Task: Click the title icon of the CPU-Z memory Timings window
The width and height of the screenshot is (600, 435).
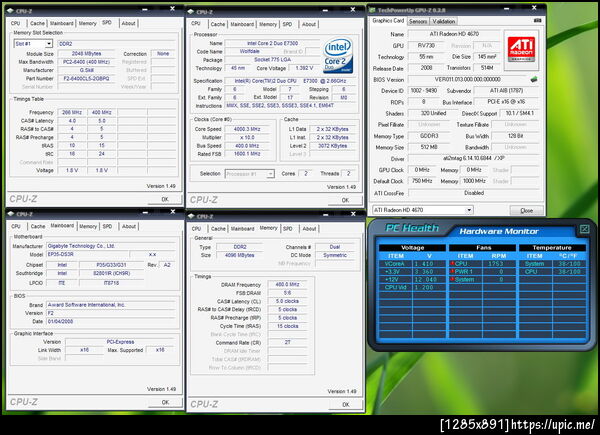Action: (x=191, y=216)
